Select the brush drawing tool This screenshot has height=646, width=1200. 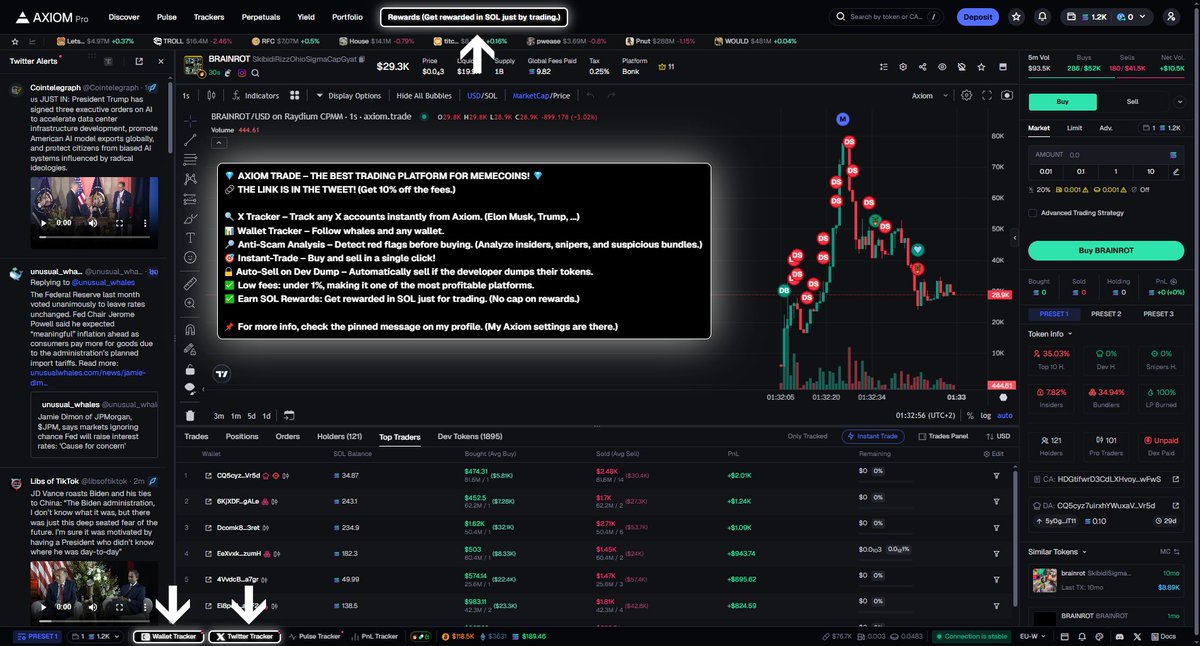click(x=190, y=218)
